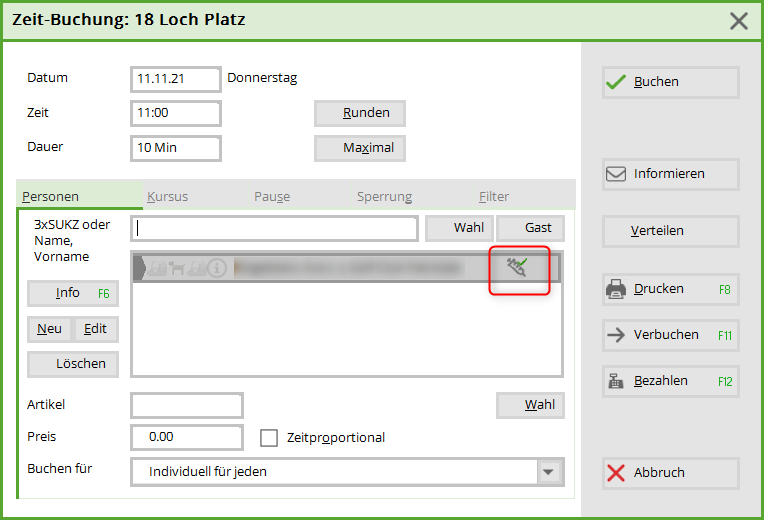Click the Preis field showing 0.00
The height and width of the screenshot is (520, 764).
pyautogui.click(x=187, y=437)
